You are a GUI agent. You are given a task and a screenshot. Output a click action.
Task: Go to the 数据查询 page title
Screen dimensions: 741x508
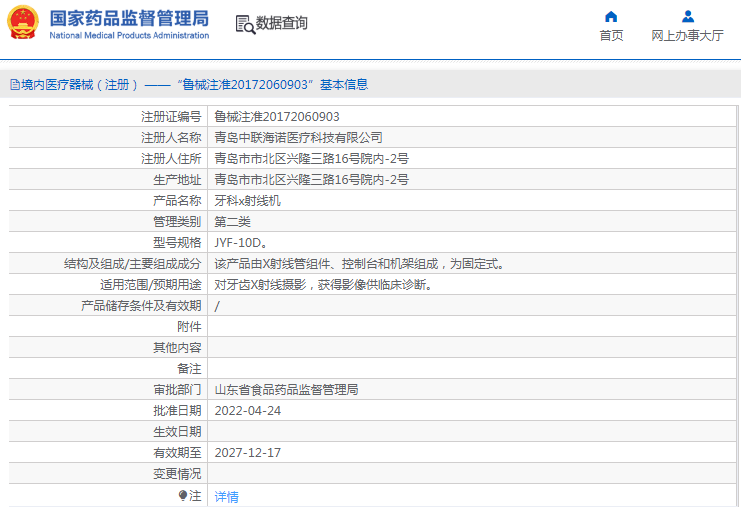pos(282,23)
